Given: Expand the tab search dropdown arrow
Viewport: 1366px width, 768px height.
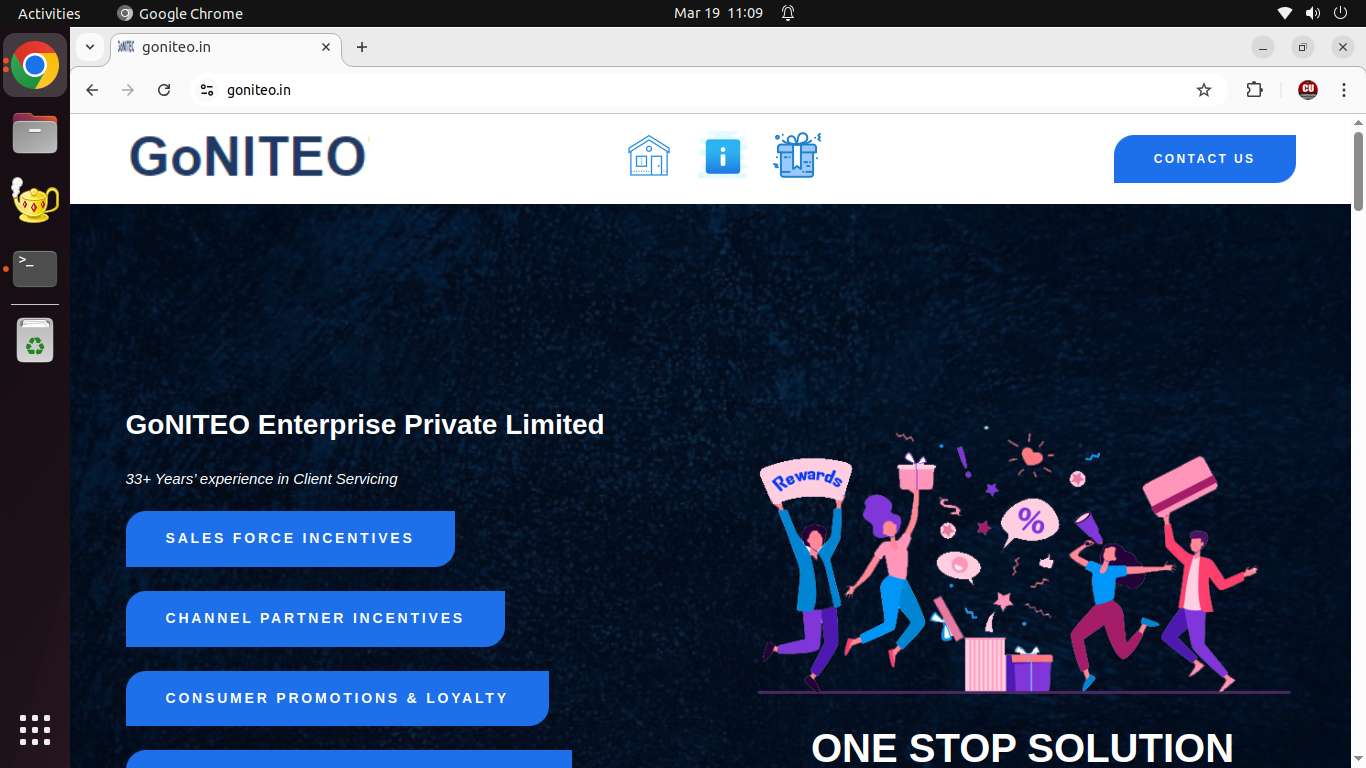Looking at the screenshot, I should [90, 47].
